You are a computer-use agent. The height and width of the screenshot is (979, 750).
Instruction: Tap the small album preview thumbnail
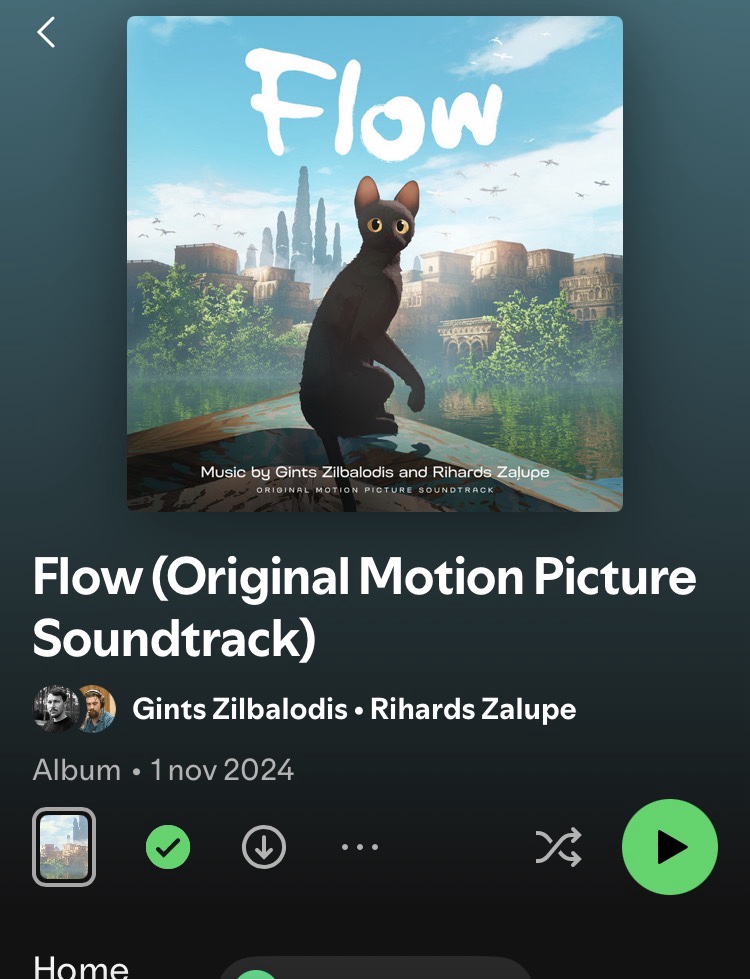[64, 847]
